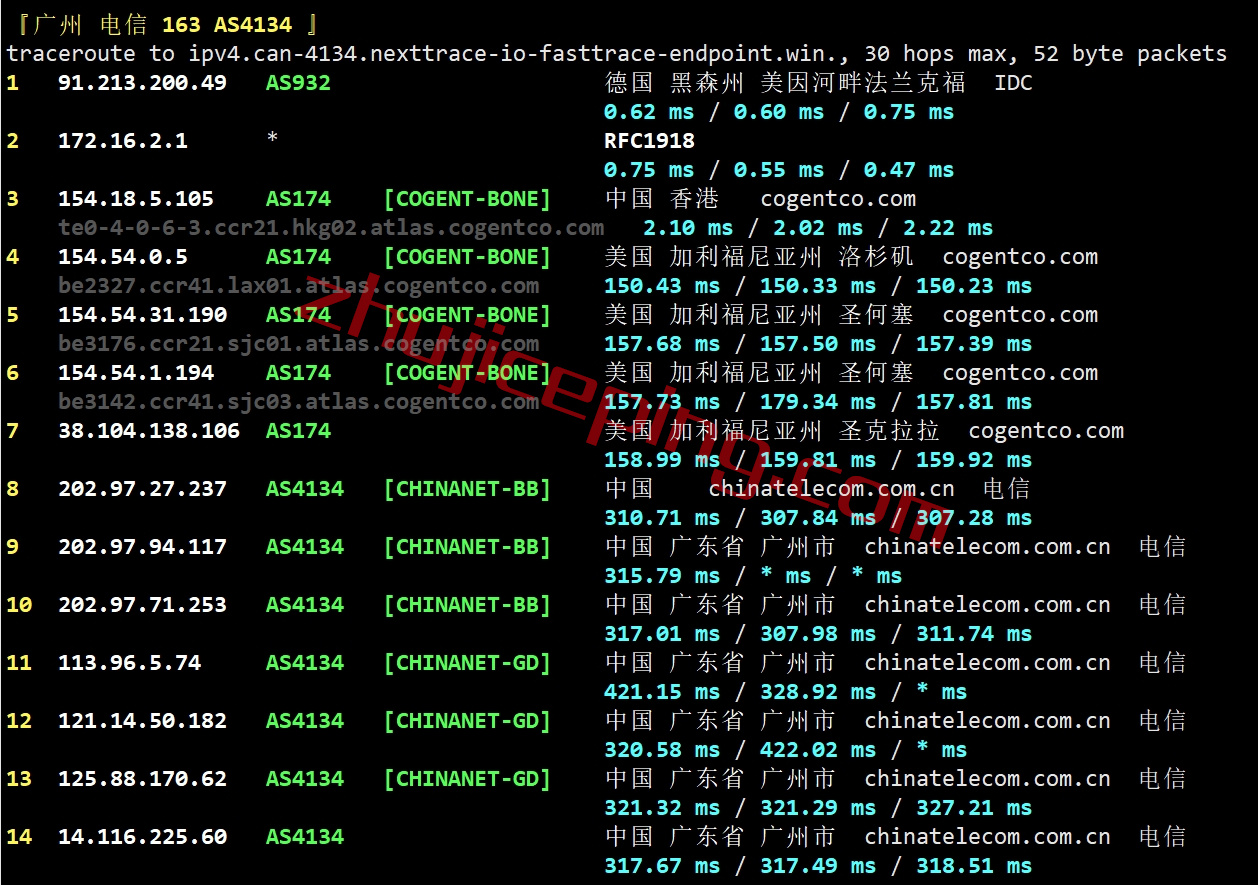The height and width of the screenshot is (885, 1258).
Task: Click hostname be3142.ccr41.sjc03.atlas.cogentco.com
Action: 298,402
